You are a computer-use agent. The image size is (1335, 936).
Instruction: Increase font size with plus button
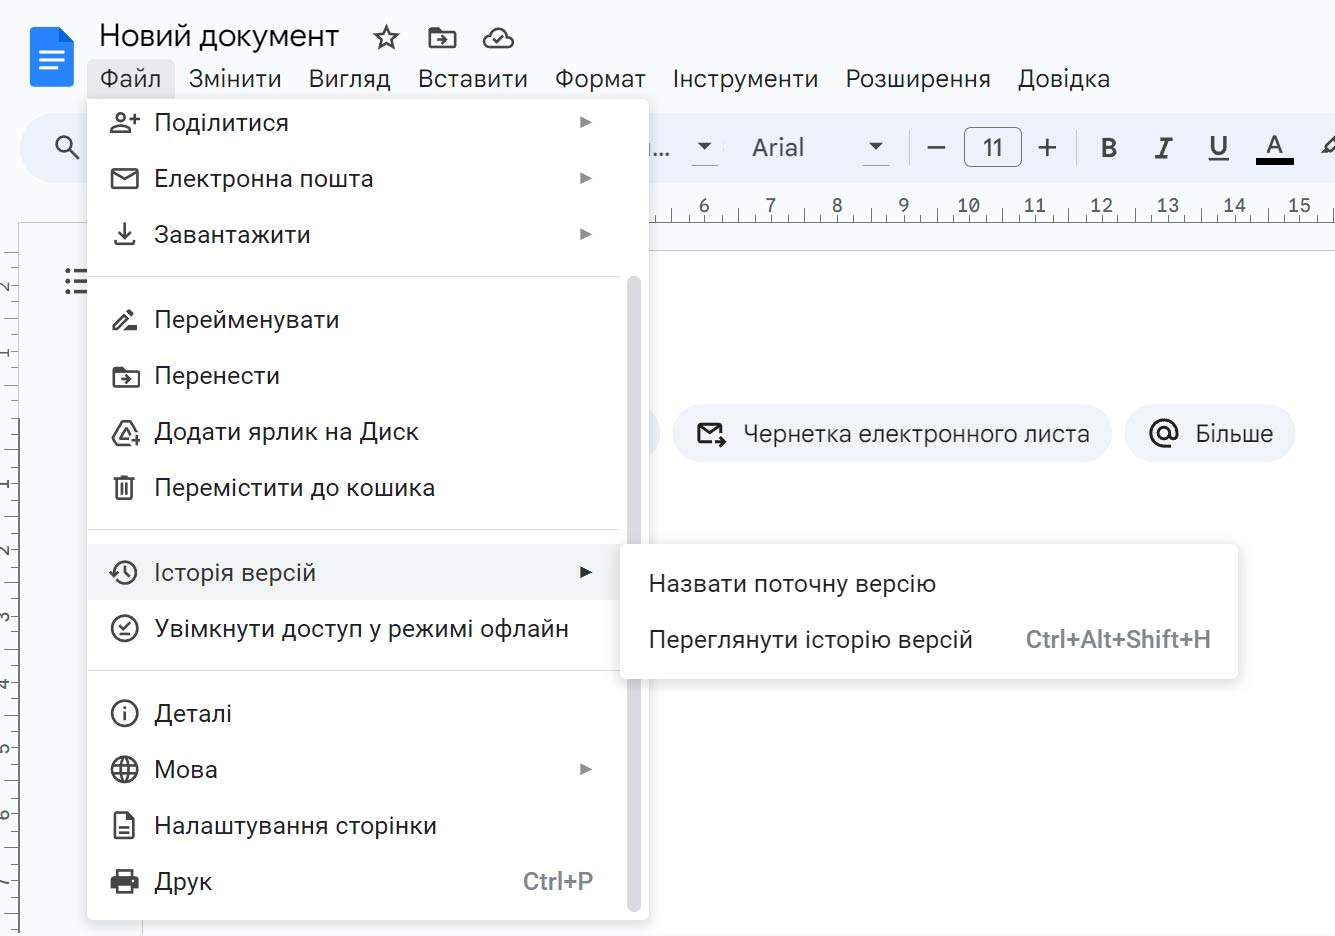(1047, 148)
